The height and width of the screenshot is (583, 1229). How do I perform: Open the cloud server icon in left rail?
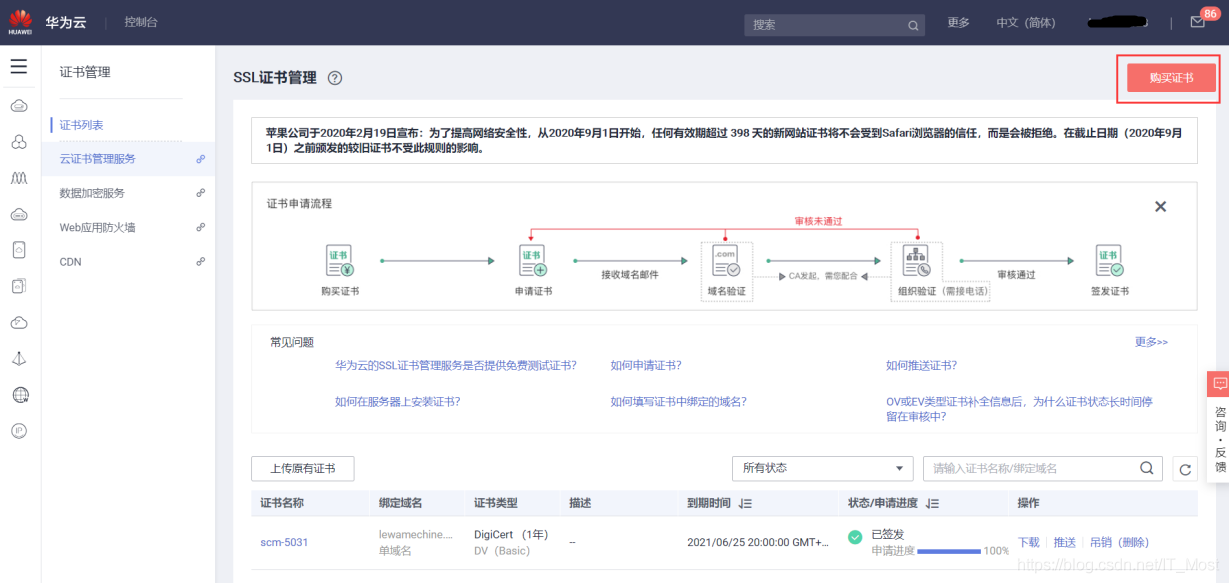[19, 105]
